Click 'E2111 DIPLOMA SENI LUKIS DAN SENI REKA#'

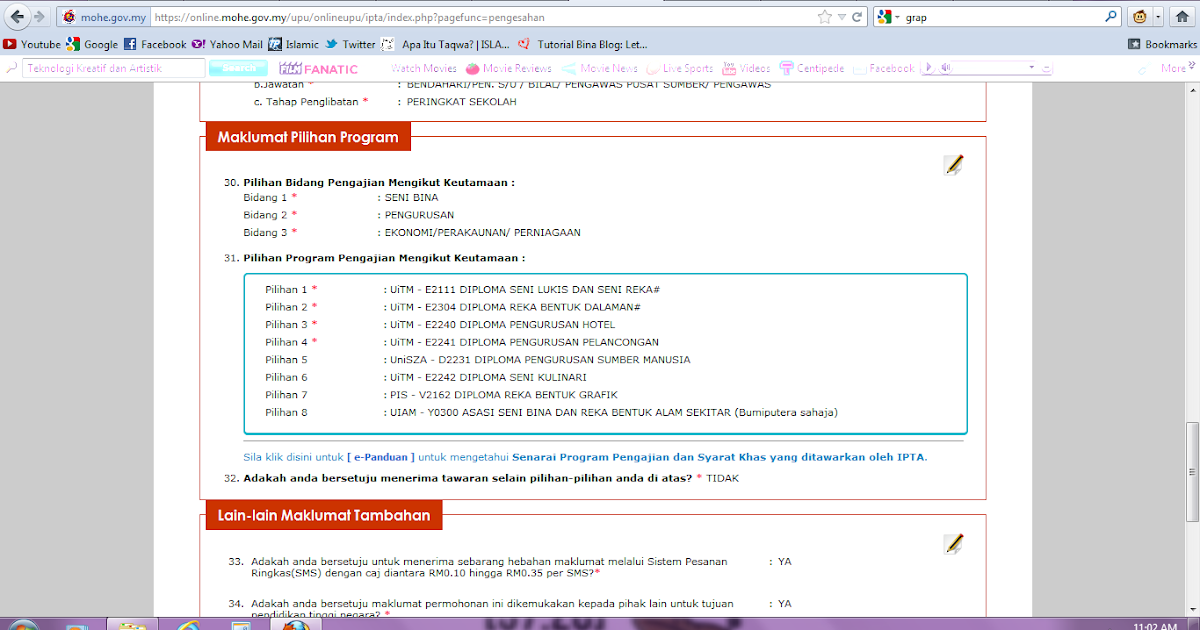542,289
